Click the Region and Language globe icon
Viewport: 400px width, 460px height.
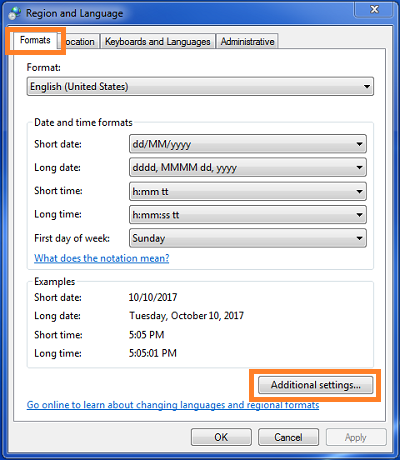point(15,13)
